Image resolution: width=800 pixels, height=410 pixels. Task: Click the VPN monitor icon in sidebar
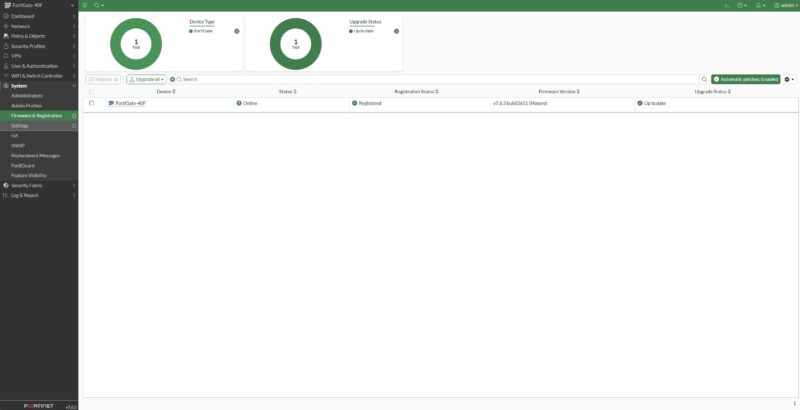click(6, 56)
